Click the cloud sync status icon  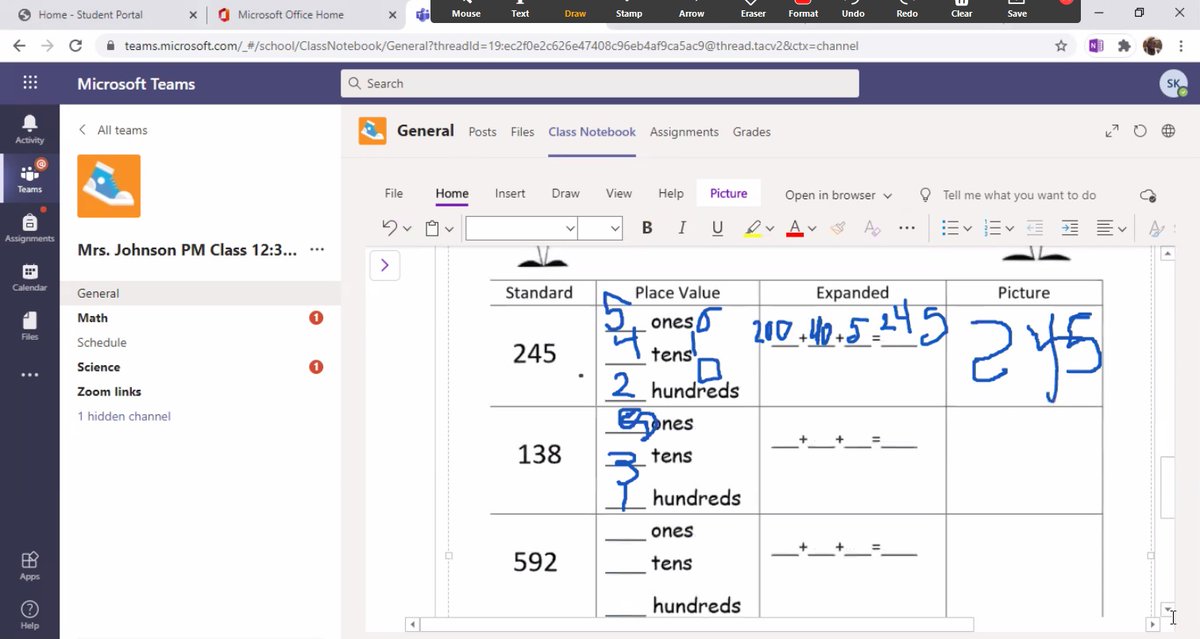click(1147, 195)
